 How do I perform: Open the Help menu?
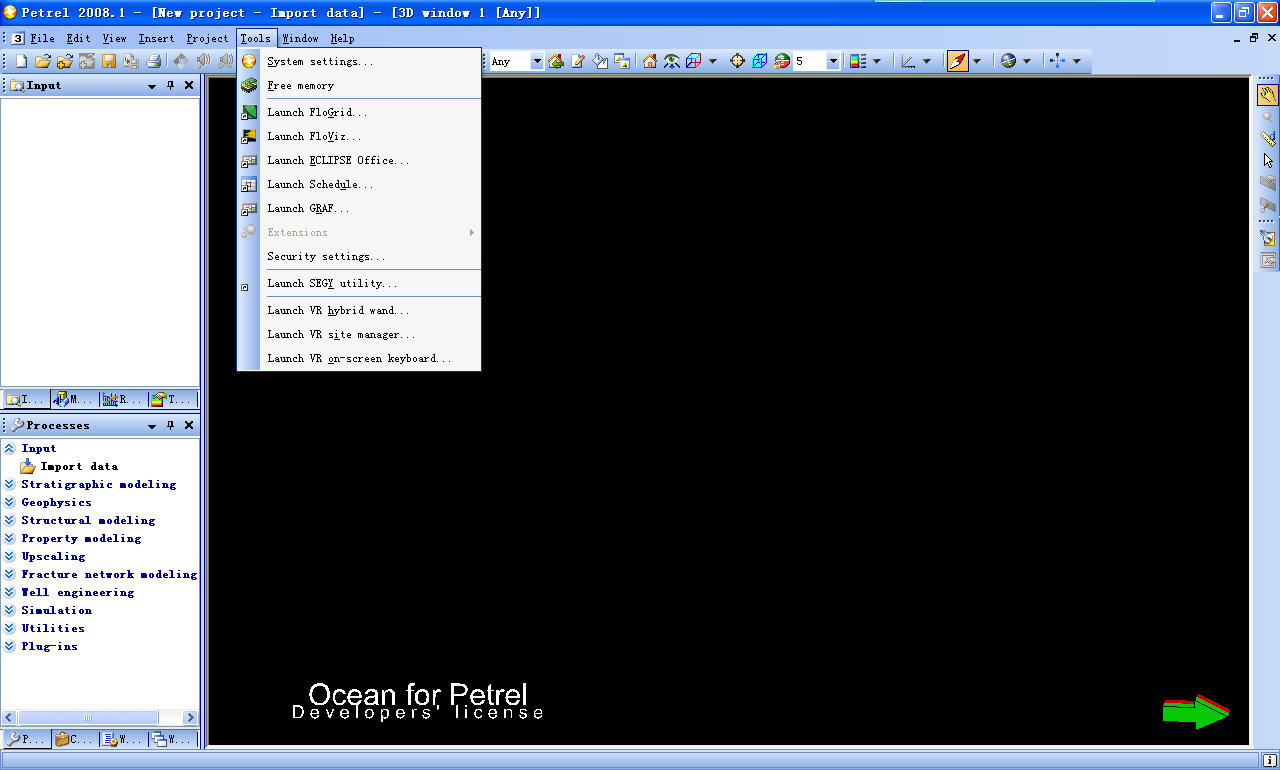342,38
